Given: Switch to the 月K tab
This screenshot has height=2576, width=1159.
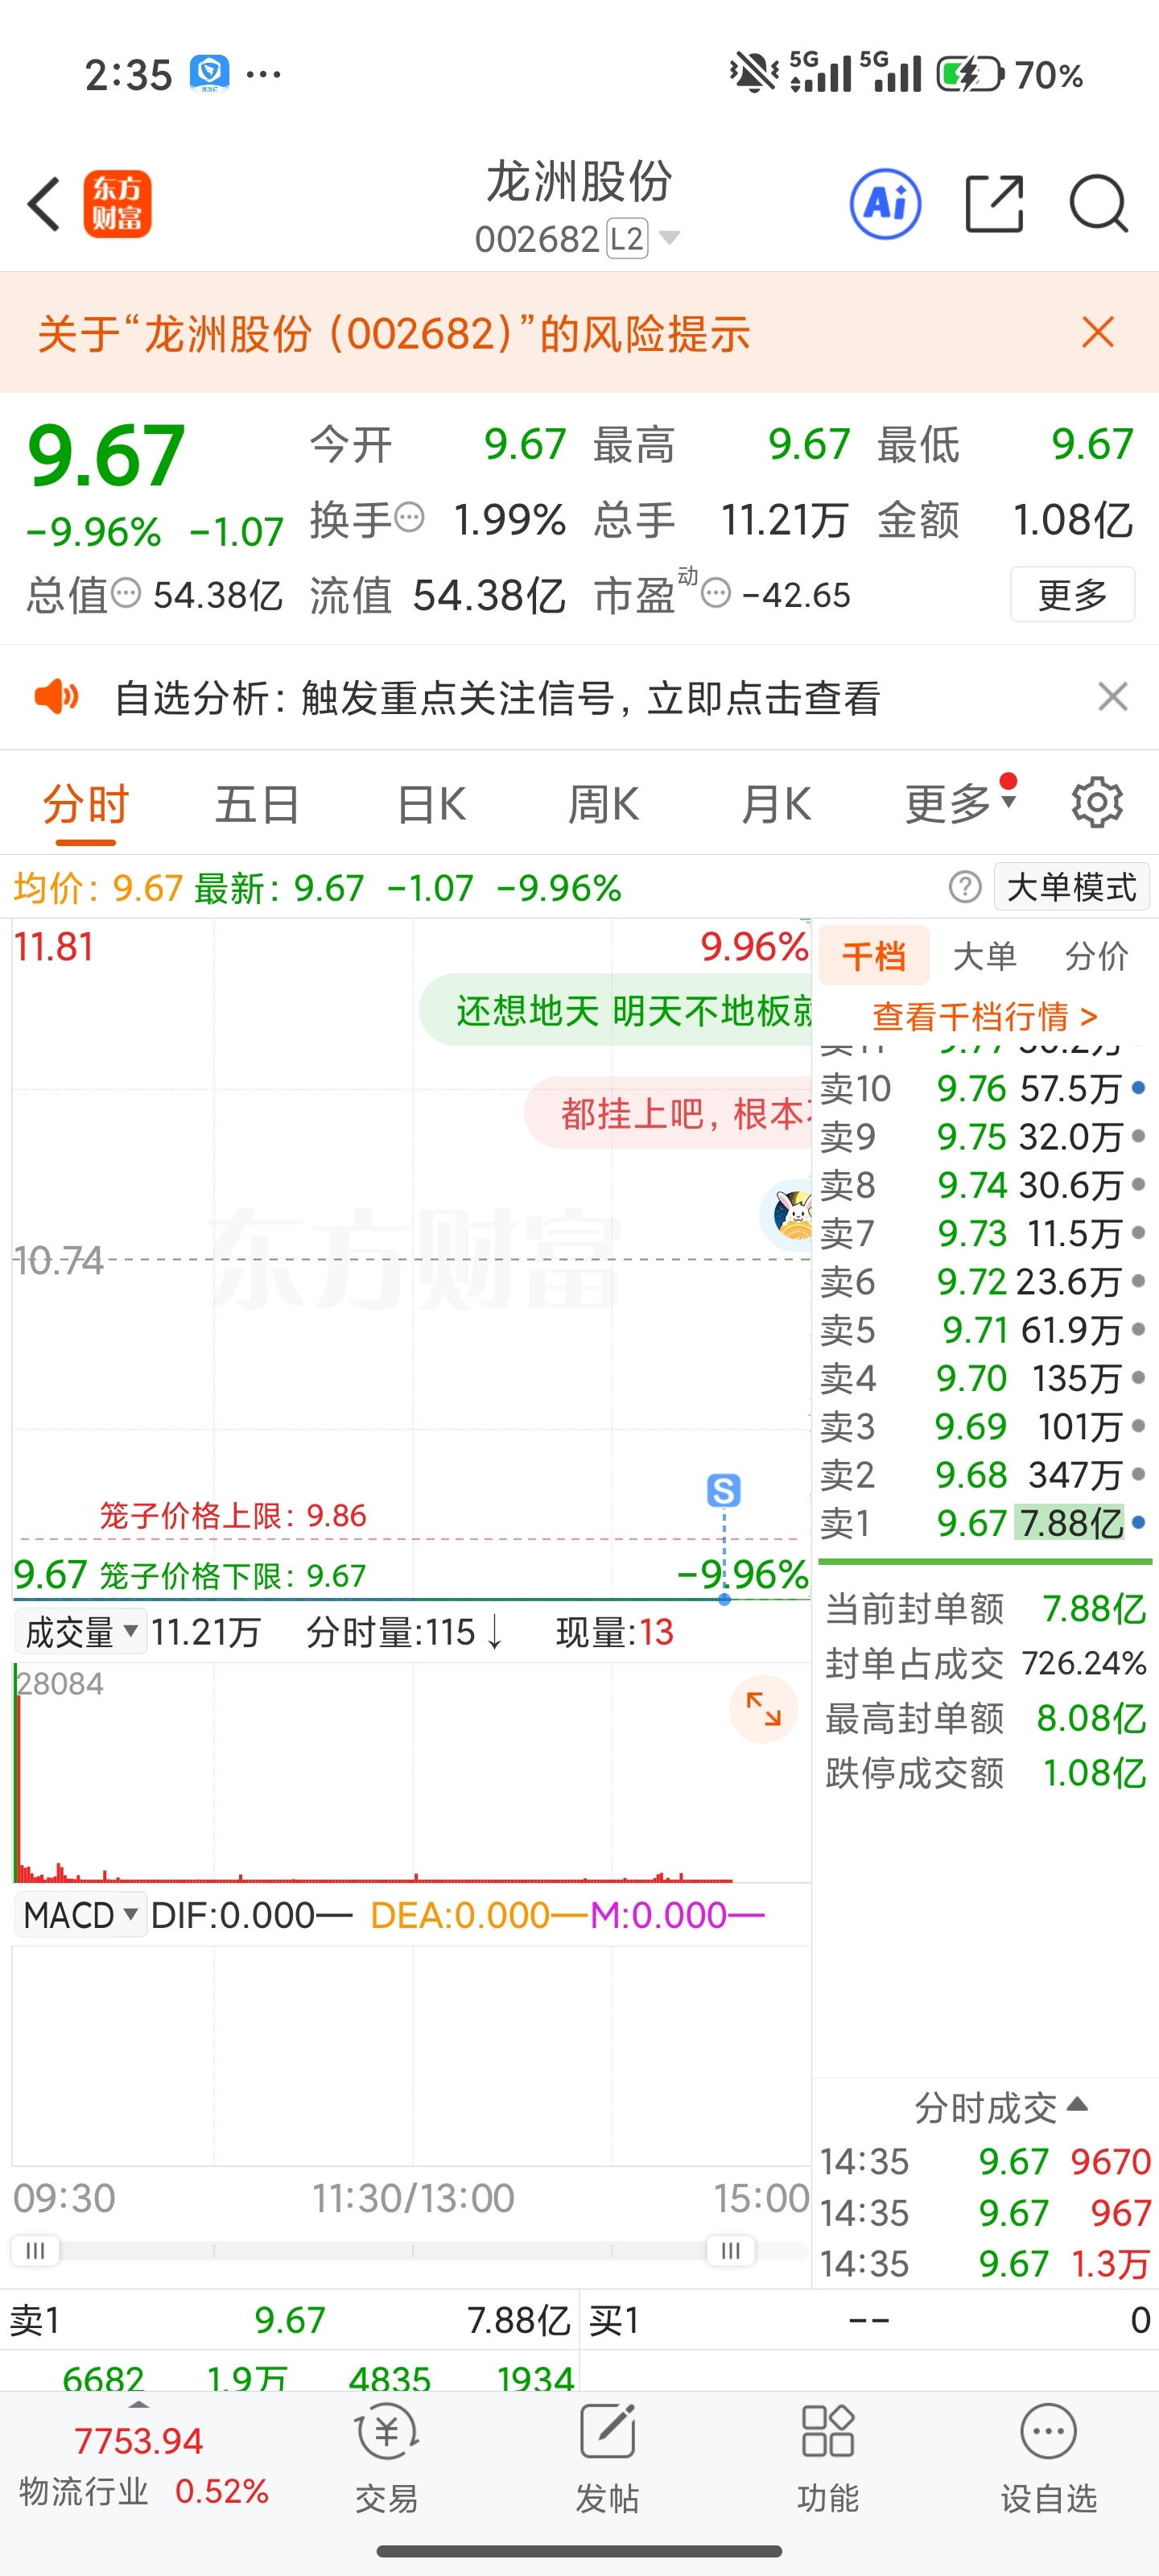Looking at the screenshot, I should click(x=776, y=804).
